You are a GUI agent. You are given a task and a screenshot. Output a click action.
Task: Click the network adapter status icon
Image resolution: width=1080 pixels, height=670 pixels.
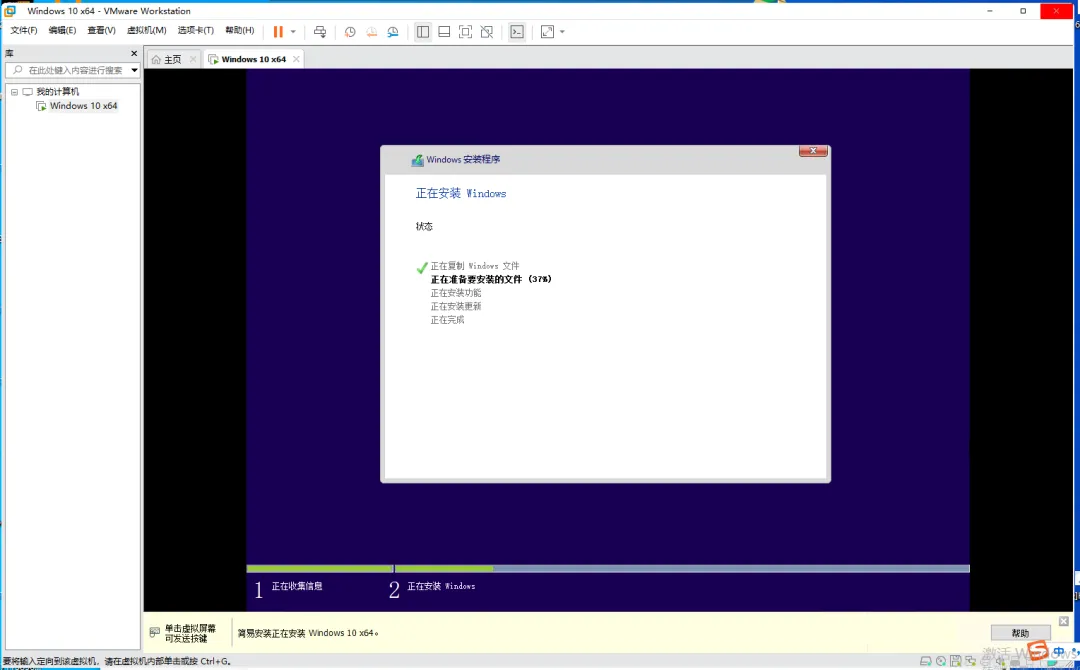pyautogui.click(x=971, y=662)
